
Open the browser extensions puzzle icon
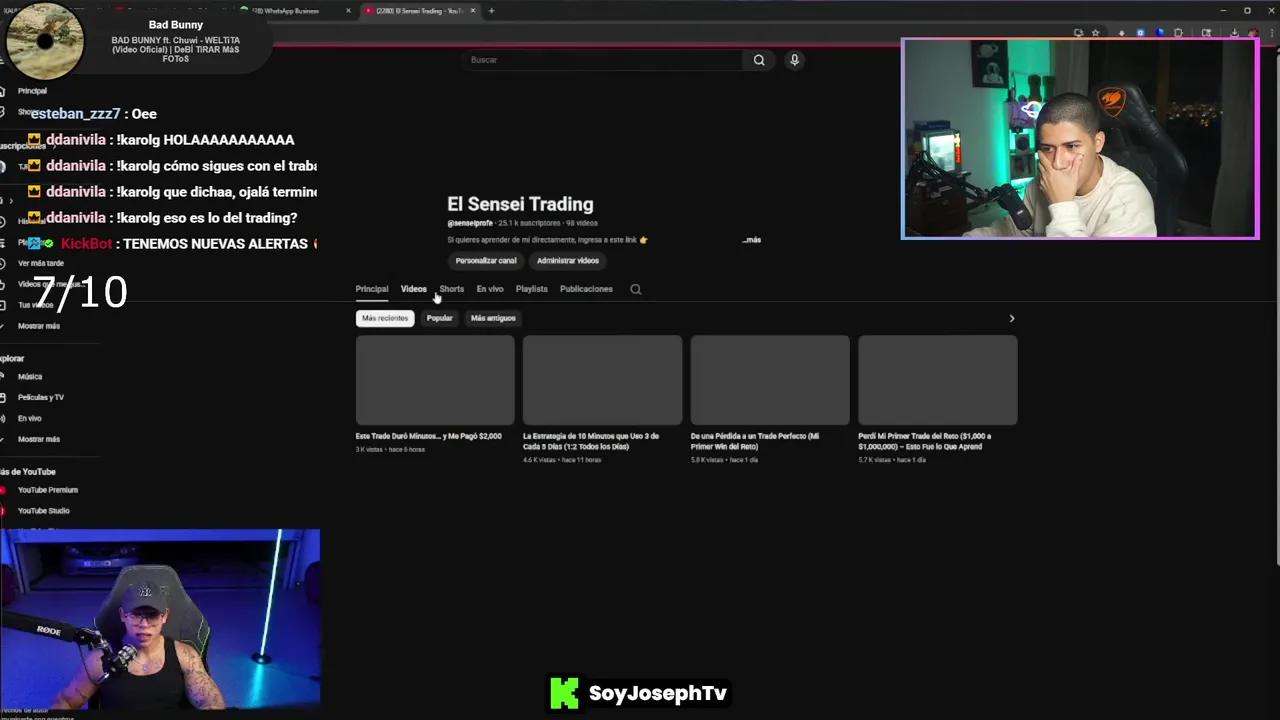1178,33
